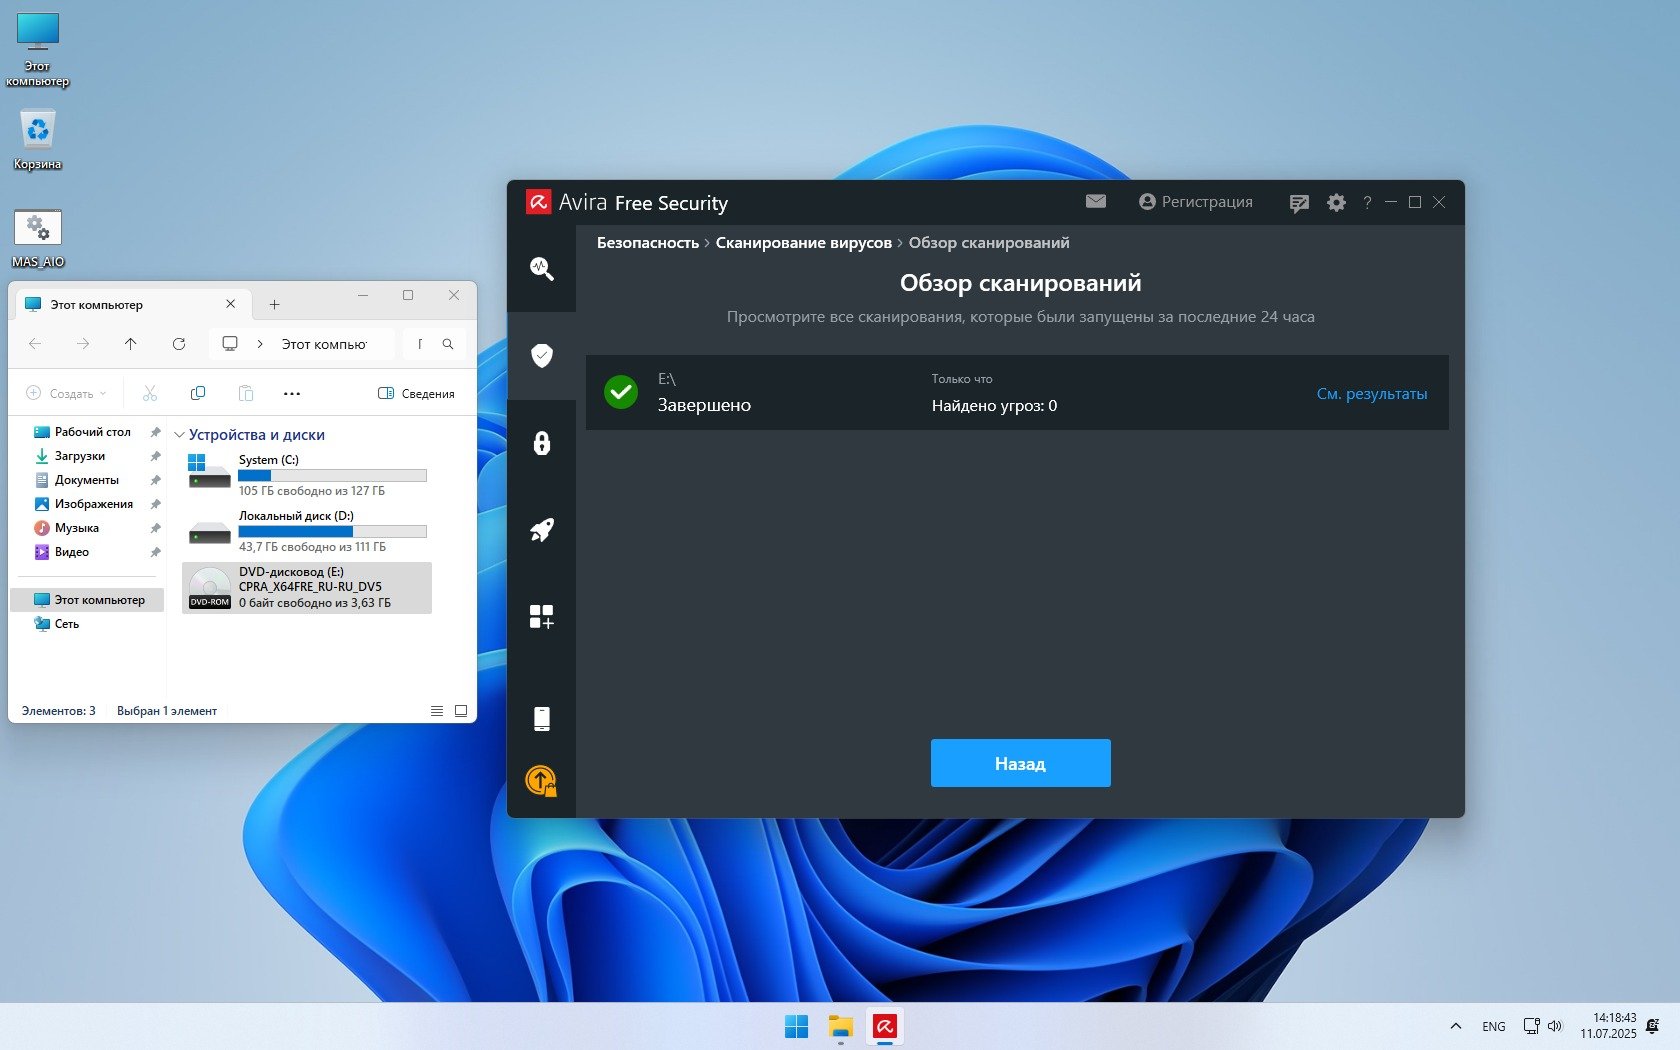Open the Avira Status search icon in sidebar
This screenshot has width=1680, height=1050.
pyautogui.click(x=541, y=268)
